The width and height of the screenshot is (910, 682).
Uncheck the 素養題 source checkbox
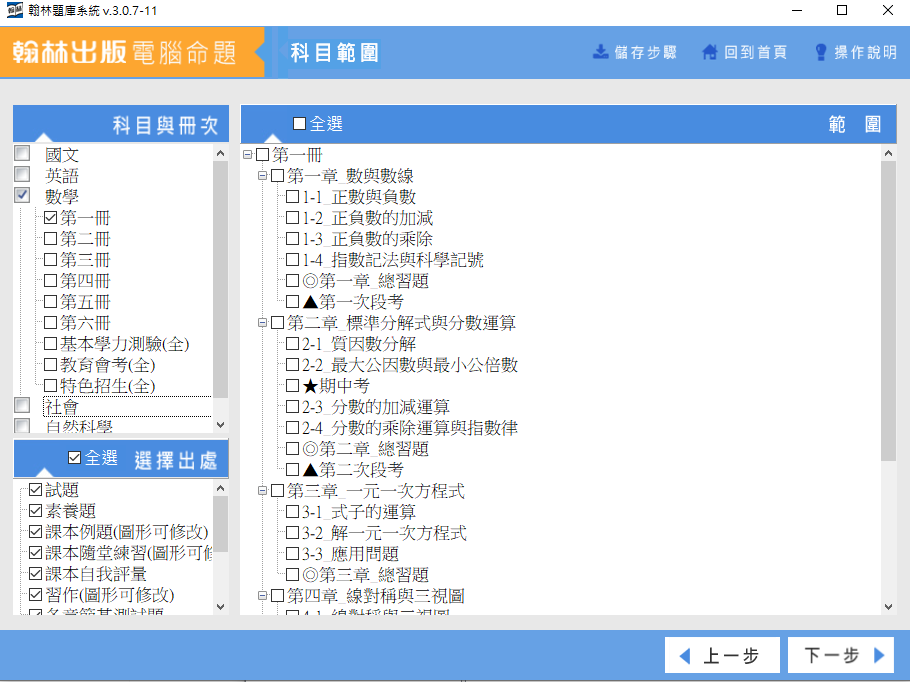tap(36, 511)
